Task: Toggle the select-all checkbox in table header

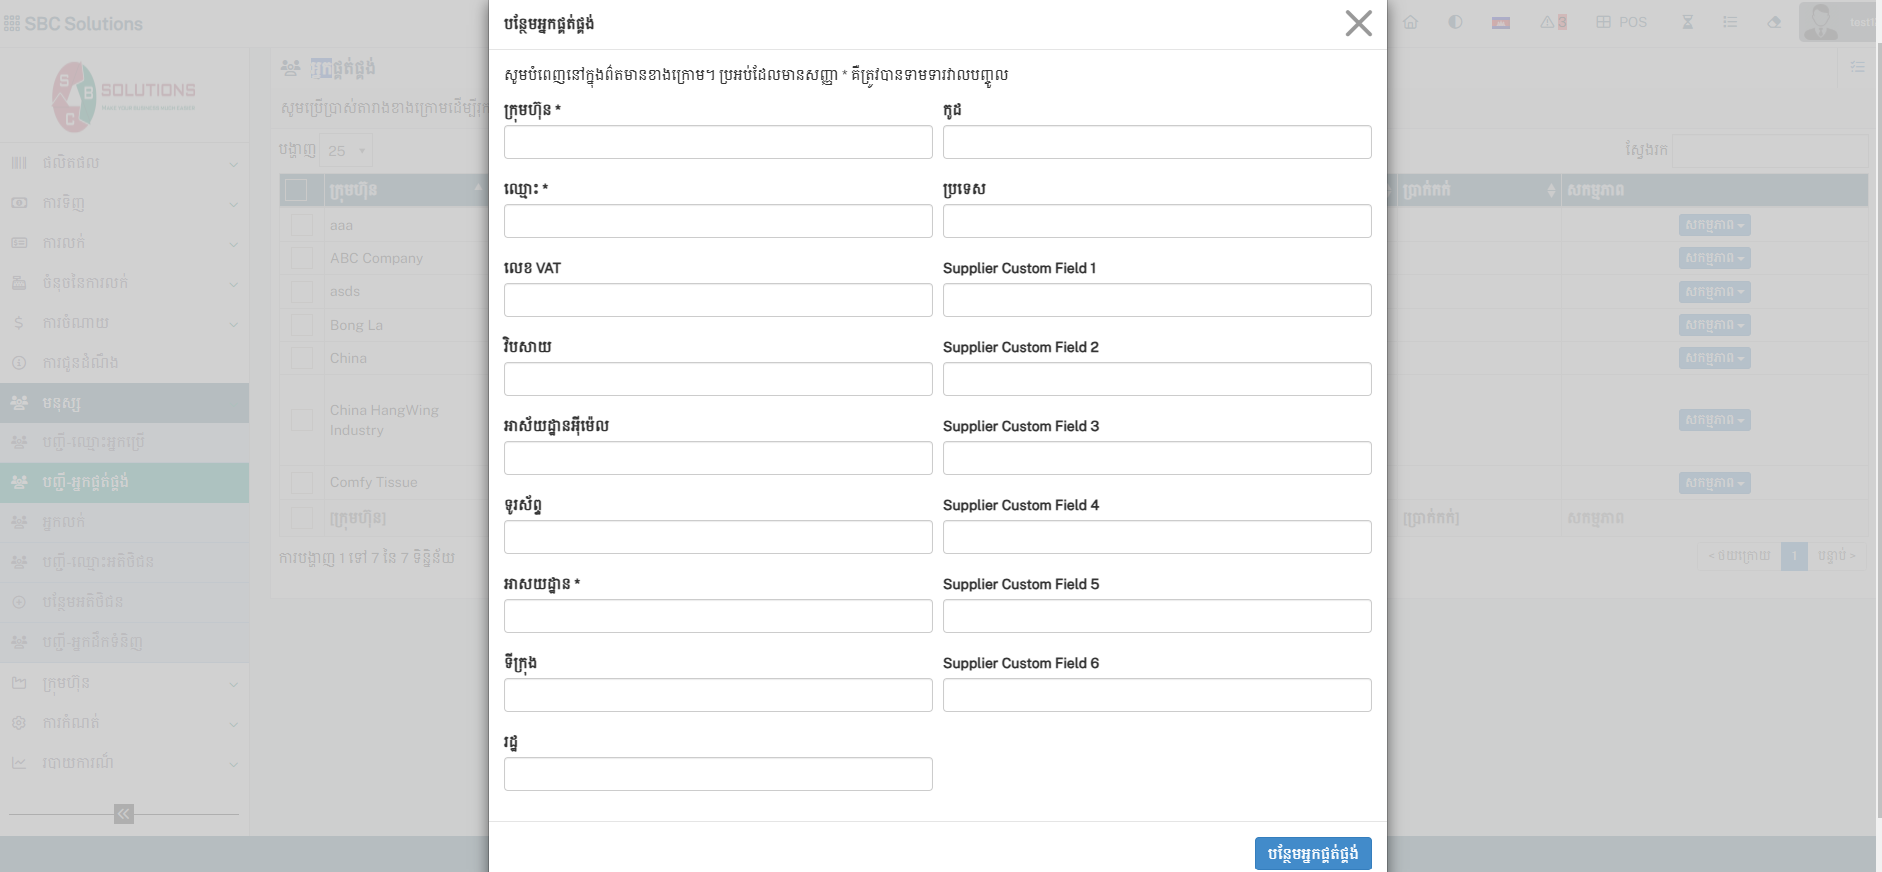Action: (x=296, y=190)
